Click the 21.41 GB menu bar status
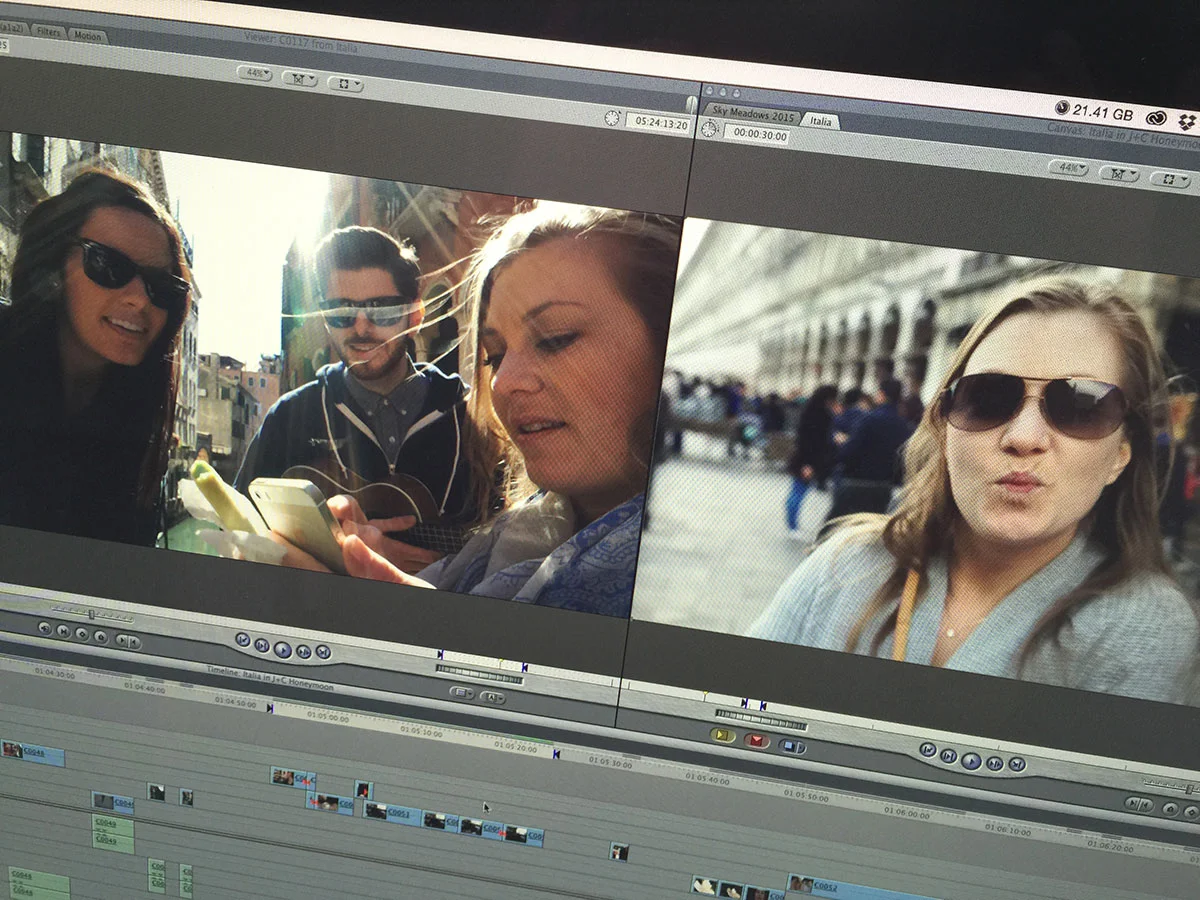This screenshot has height=900, width=1200. [1094, 113]
